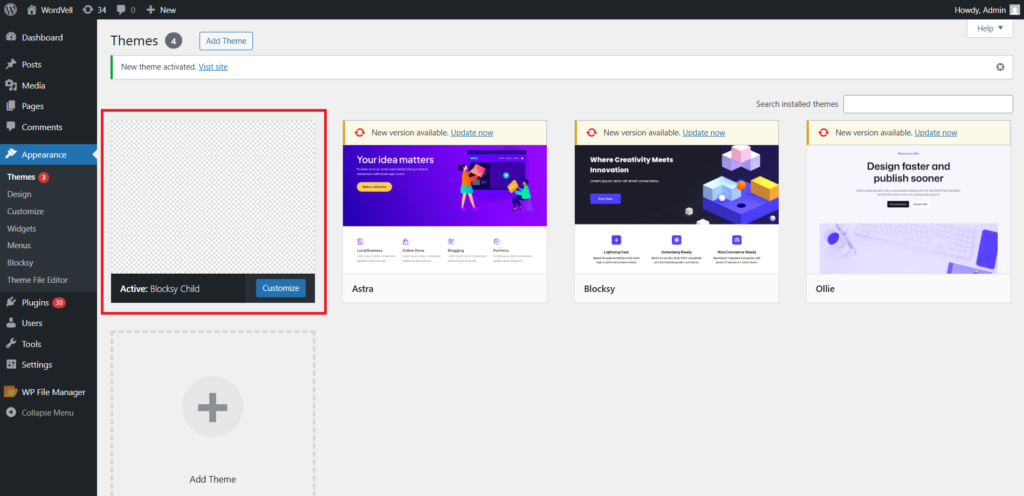Click Customize on Blocksy Child theme
This screenshot has height=496, width=1024.
pyautogui.click(x=281, y=288)
